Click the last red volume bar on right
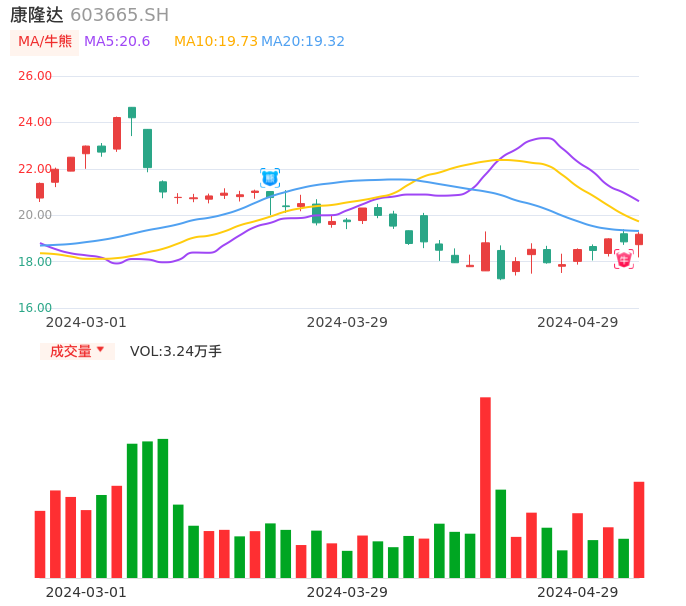This screenshot has width=686, height=606. (639, 529)
